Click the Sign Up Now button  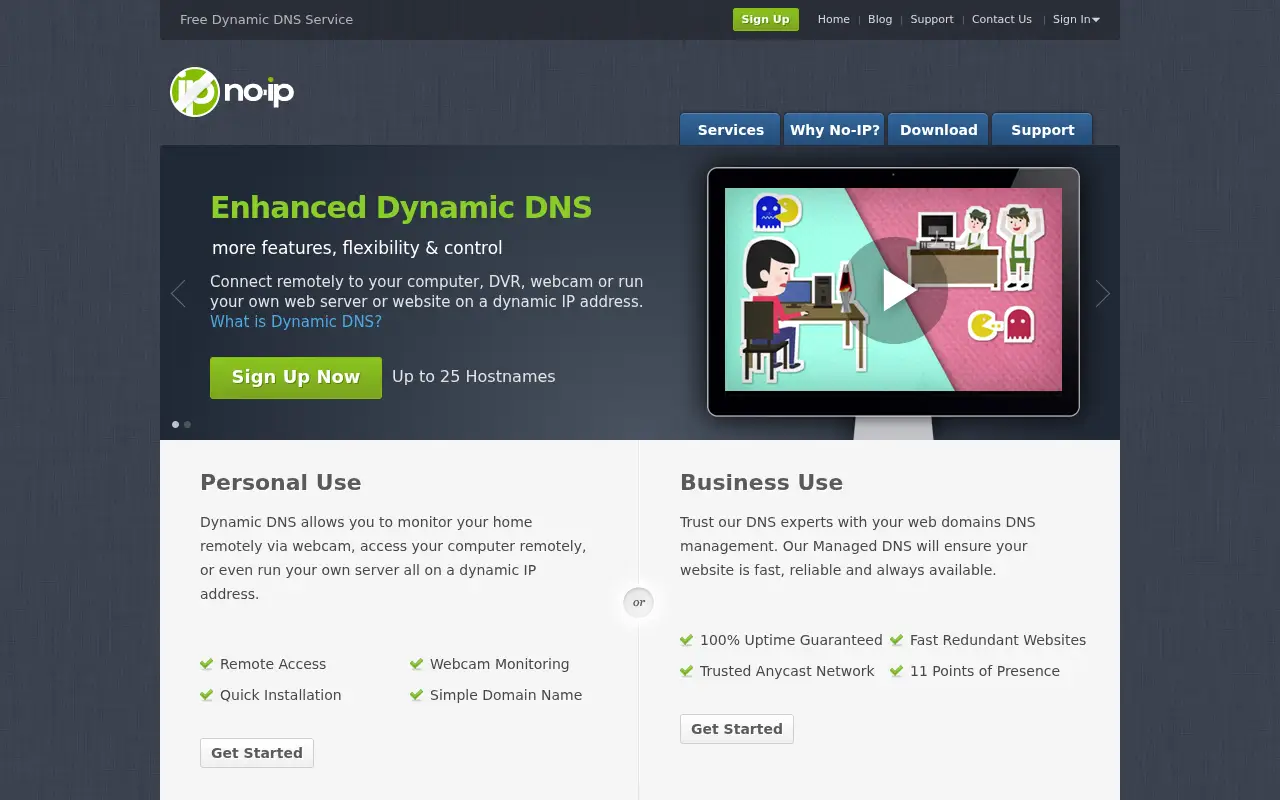[x=296, y=378]
